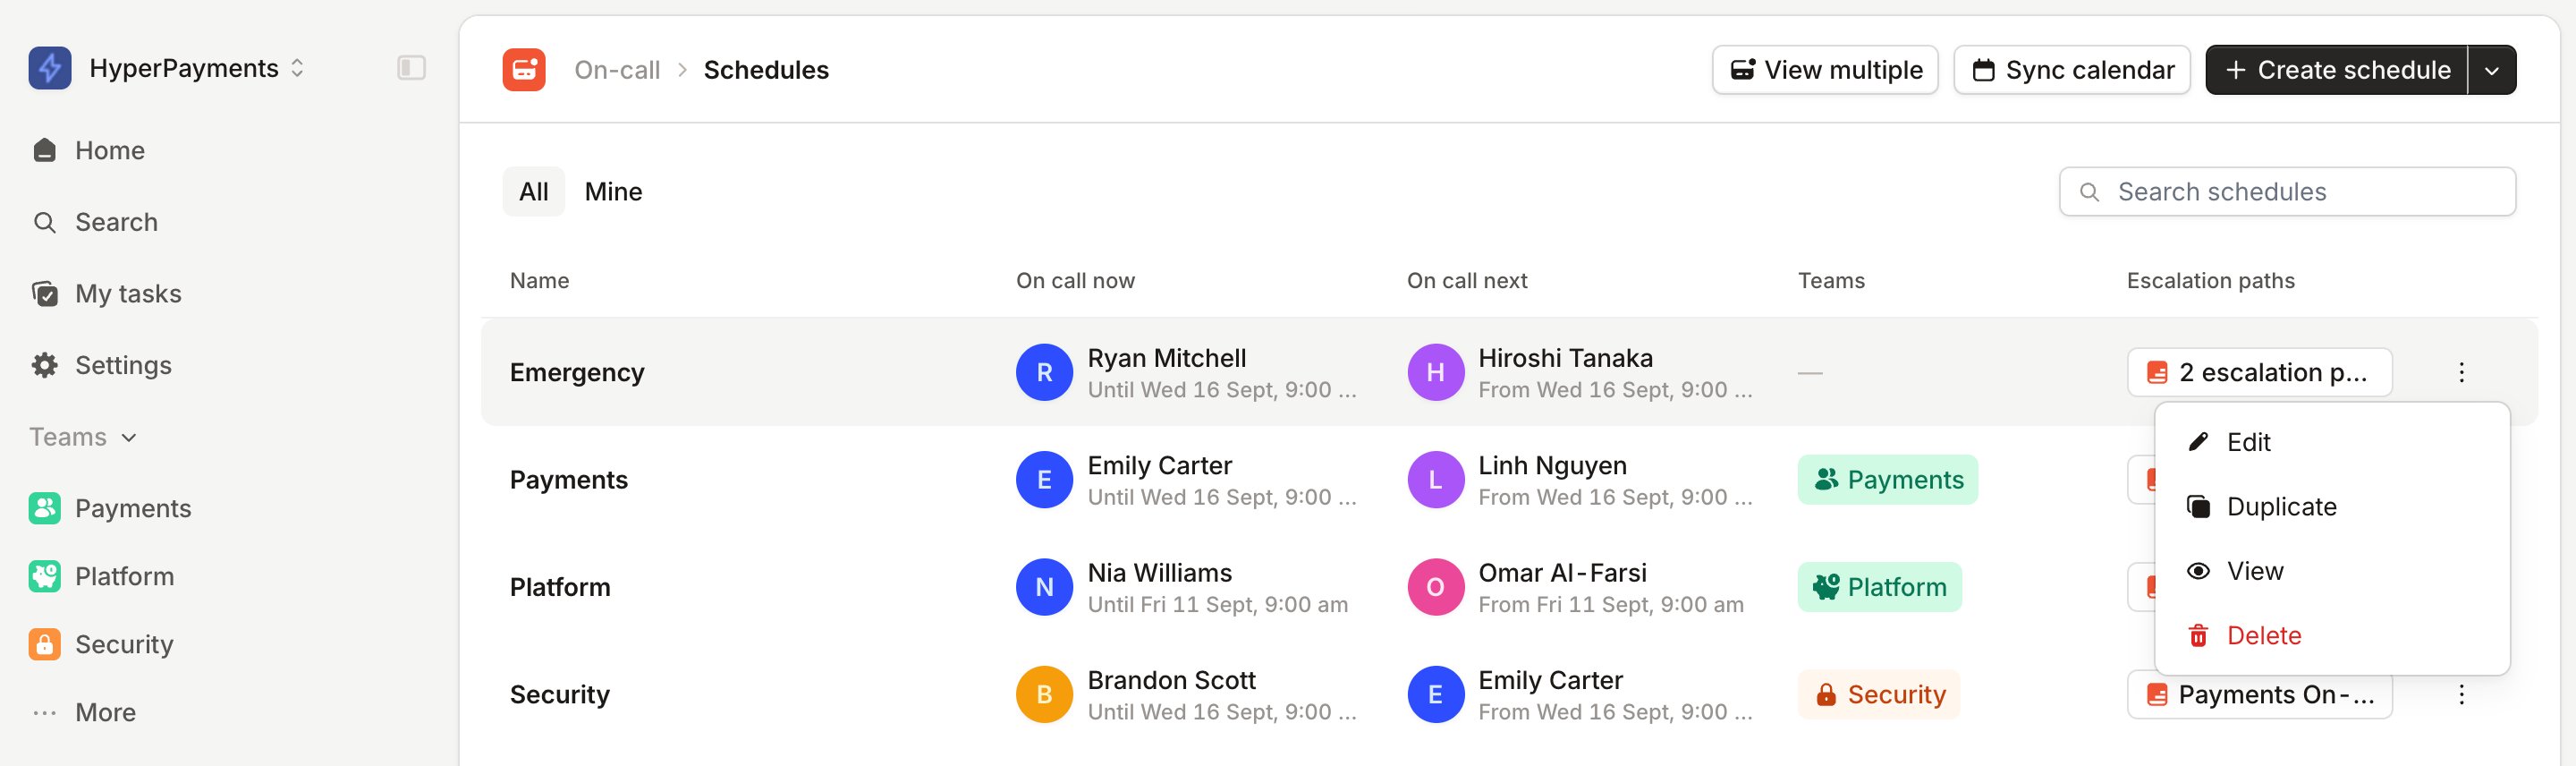This screenshot has height=766, width=2576.
Task: Open the Security row three-dot menu
Action: [x=2461, y=694]
